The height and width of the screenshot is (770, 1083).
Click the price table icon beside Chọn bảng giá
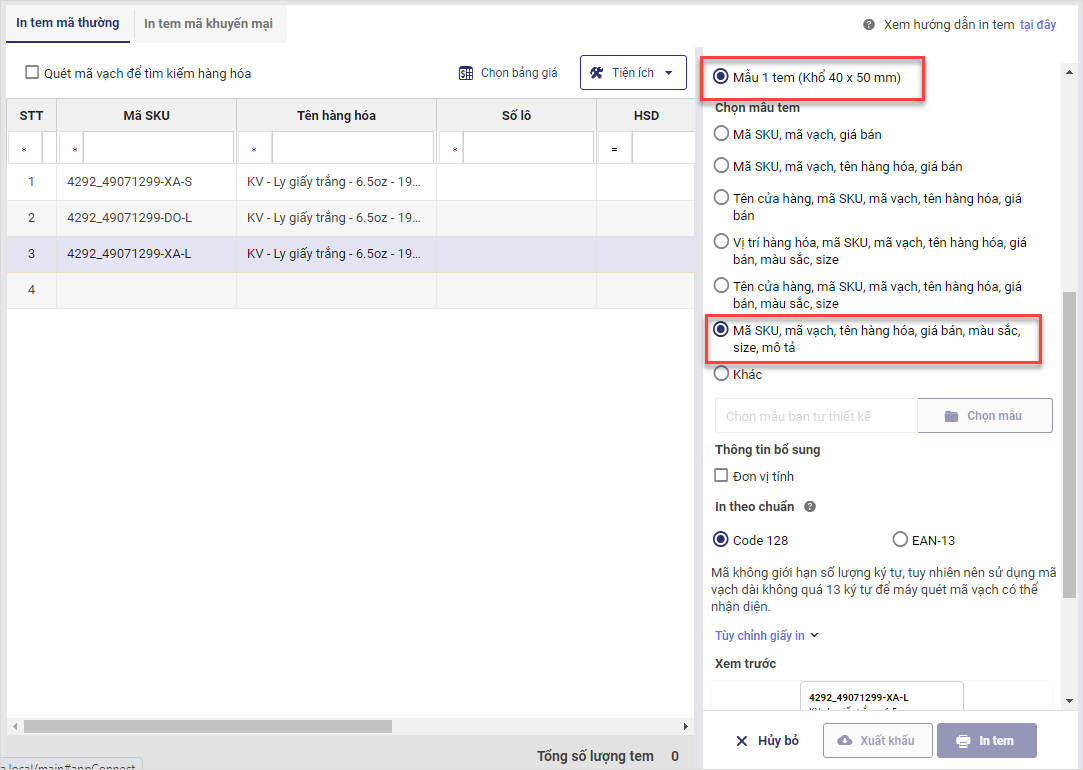pyautogui.click(x=466, y=73)
